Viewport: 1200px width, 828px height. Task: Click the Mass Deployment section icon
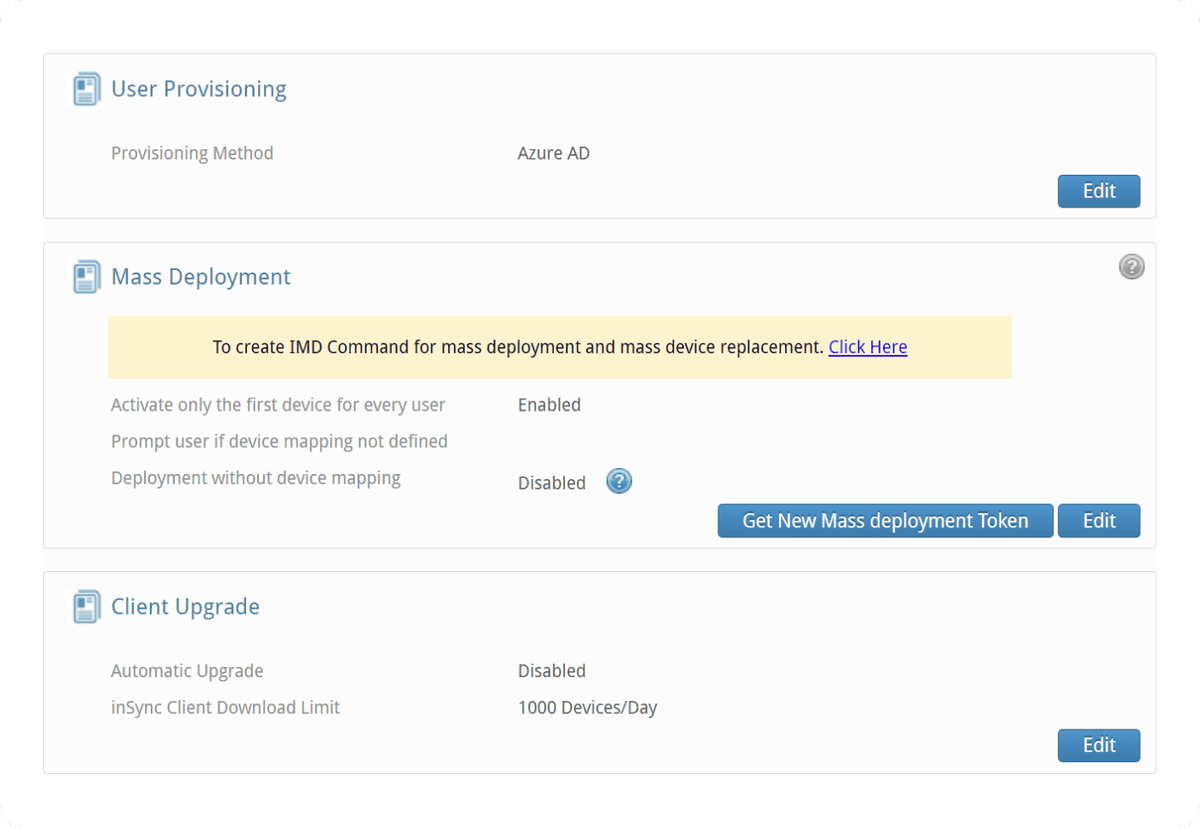(87, 277)
